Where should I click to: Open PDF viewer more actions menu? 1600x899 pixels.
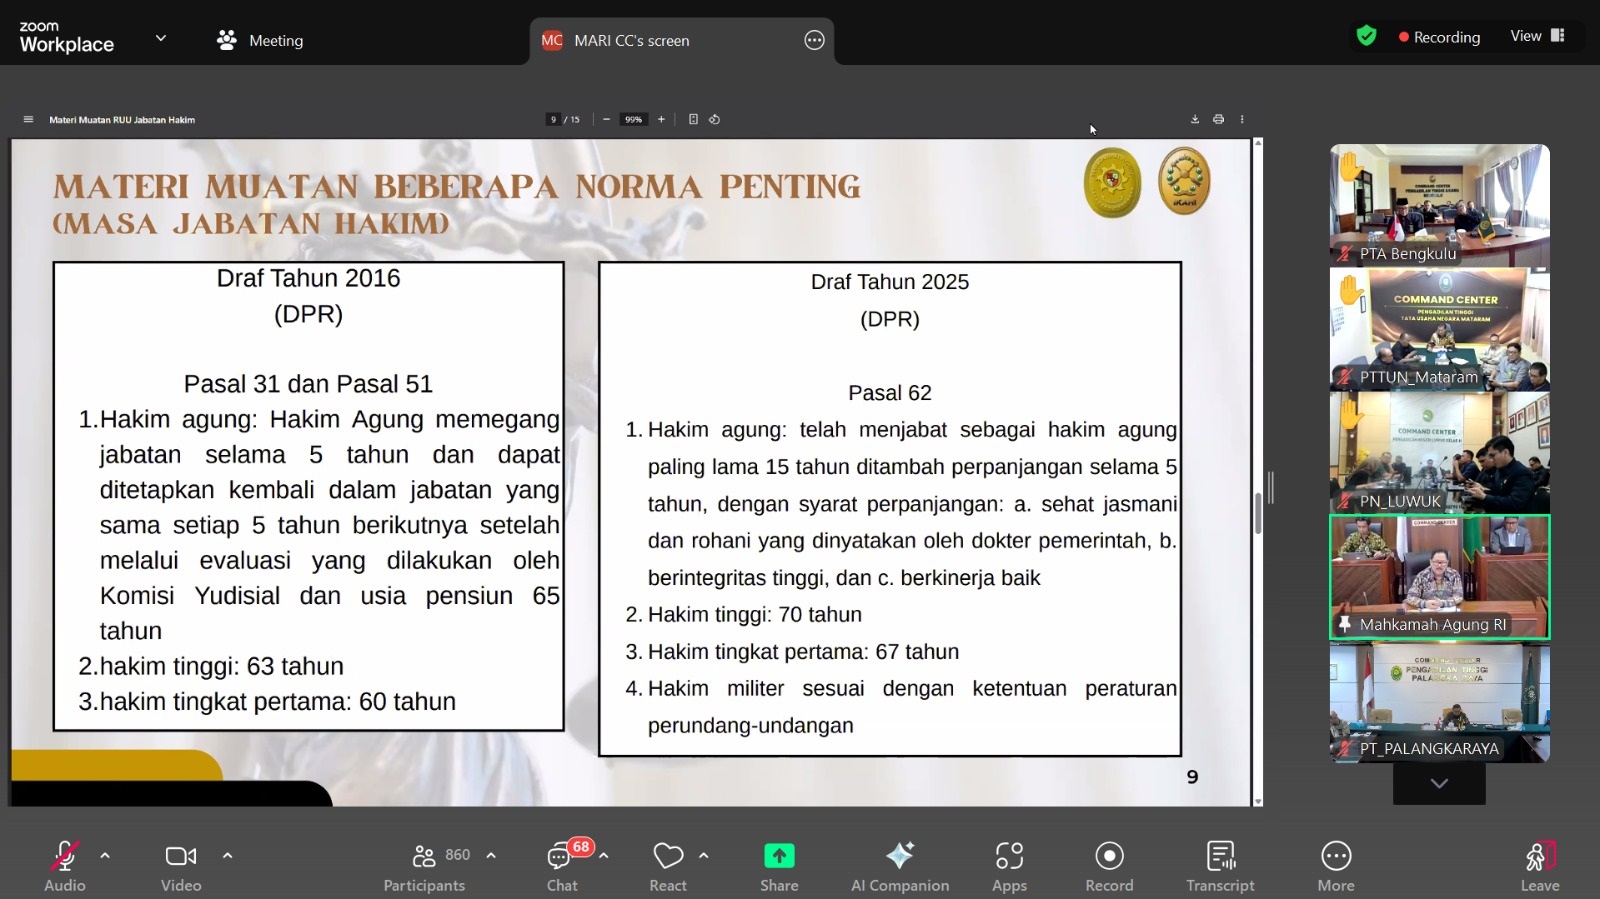[x=1242, y=119]
